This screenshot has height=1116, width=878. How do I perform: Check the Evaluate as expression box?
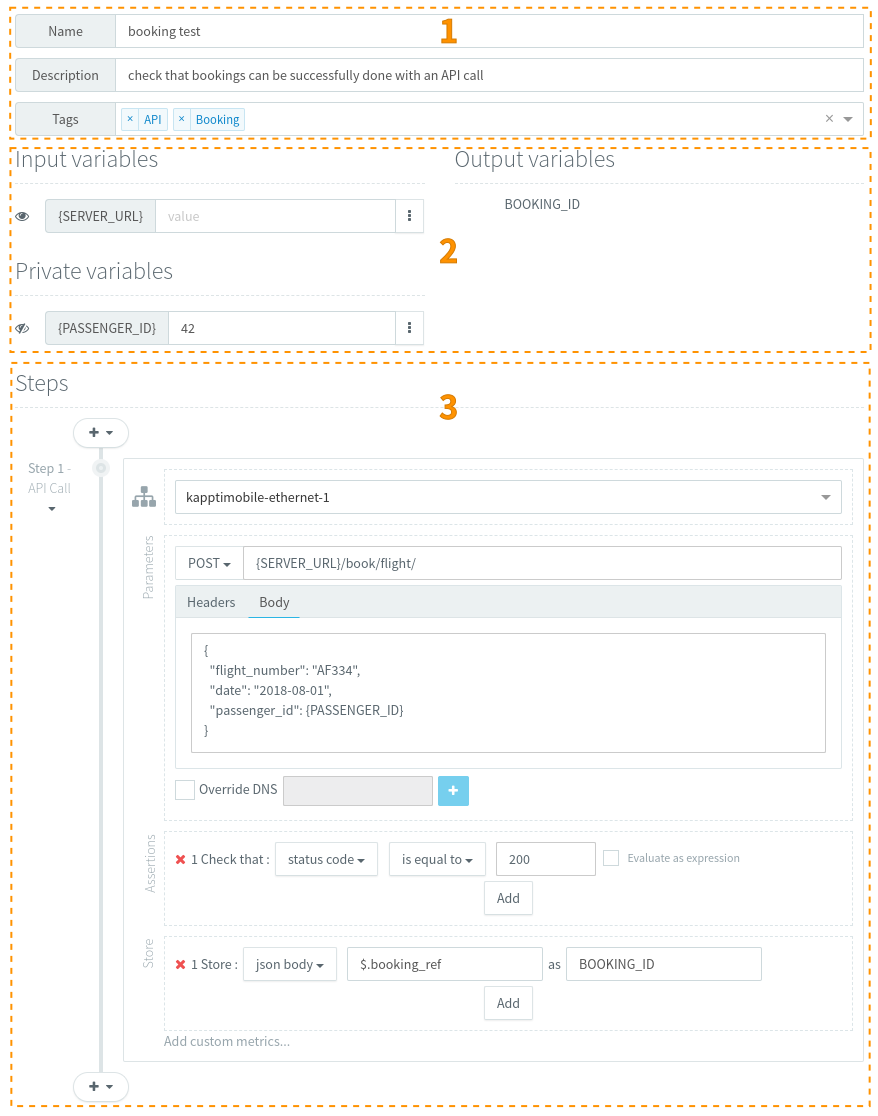point(611,858)
